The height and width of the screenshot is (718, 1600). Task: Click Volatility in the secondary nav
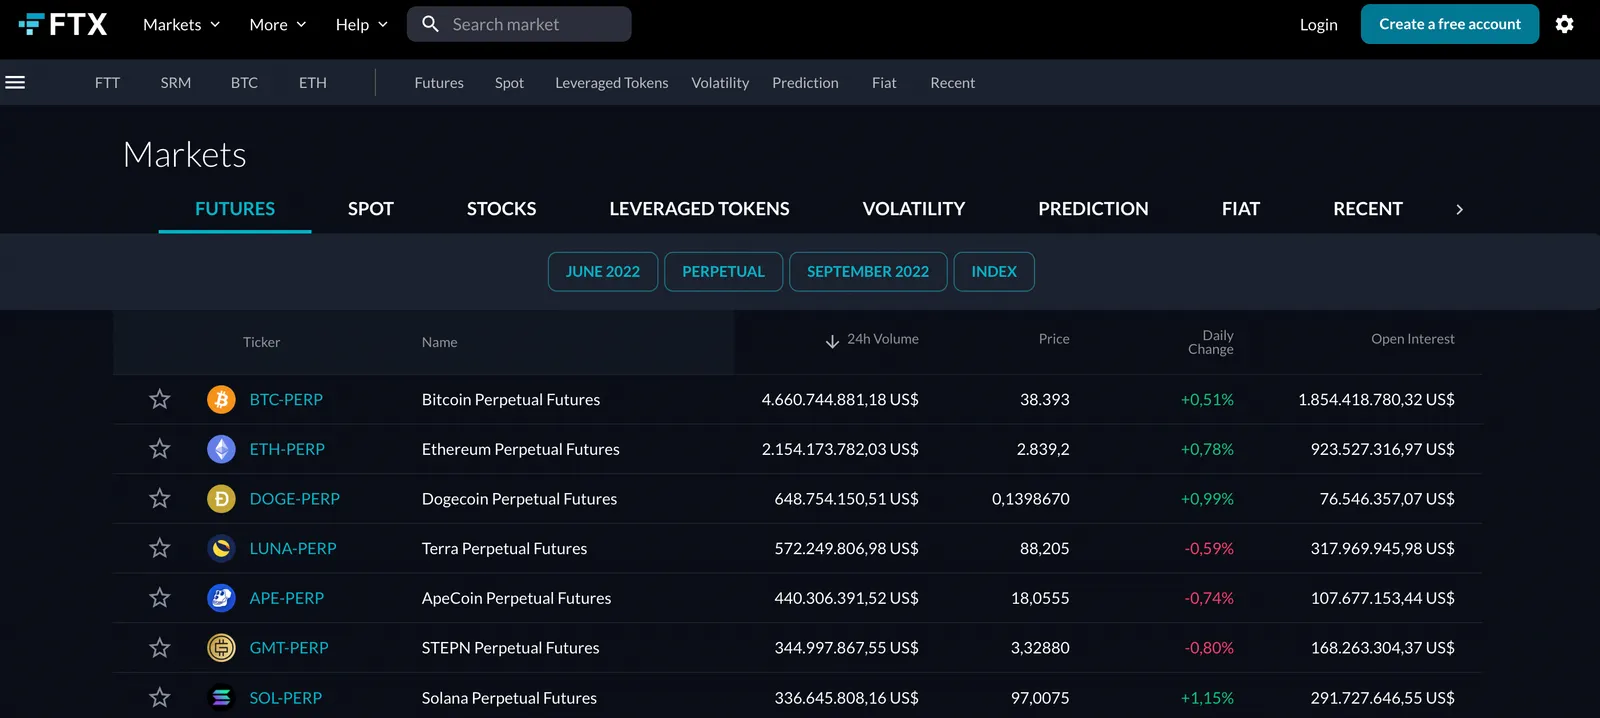[720, 83]
